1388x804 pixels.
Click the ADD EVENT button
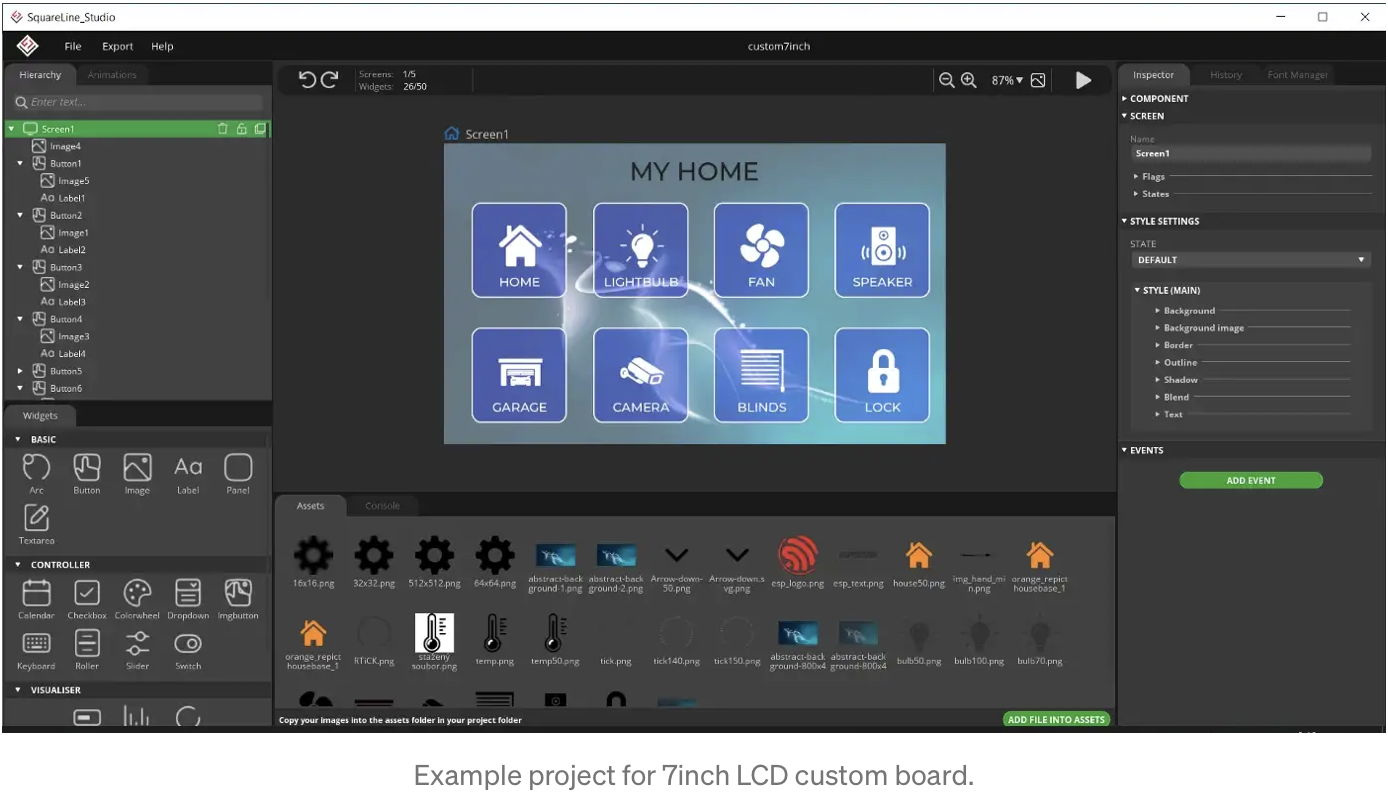pyautogui.click(x=1250, y=481)
